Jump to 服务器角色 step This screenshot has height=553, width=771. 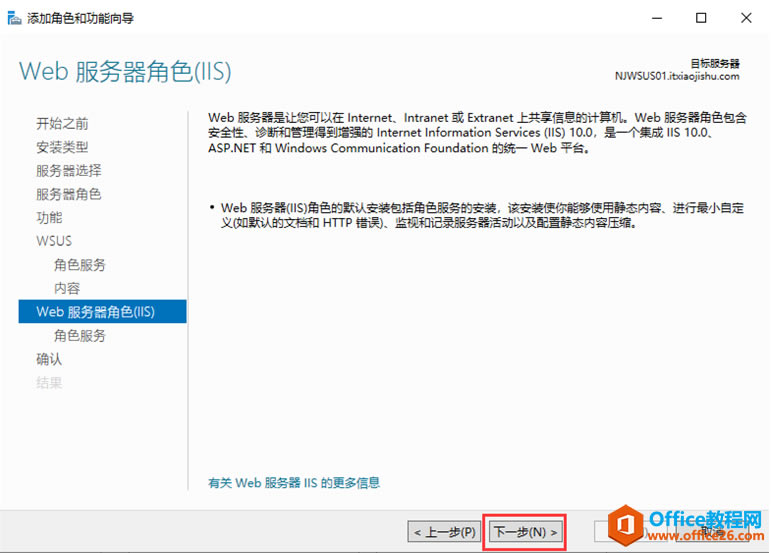point(69,194)
